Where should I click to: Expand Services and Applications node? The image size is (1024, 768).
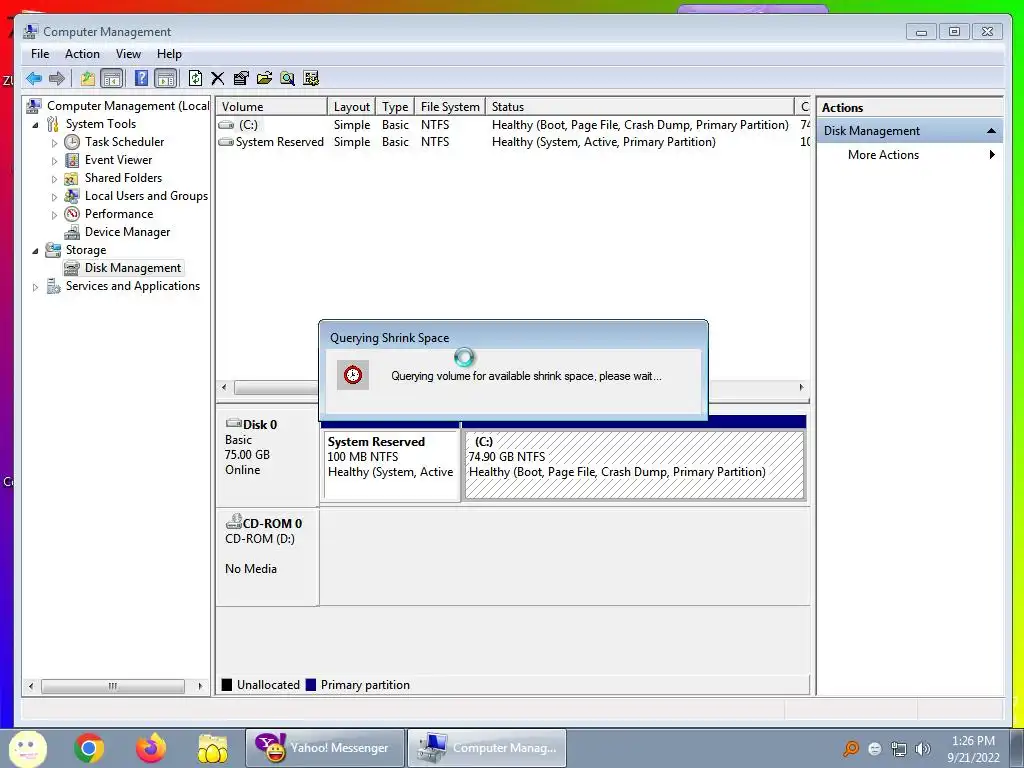(x=35, y=287)
